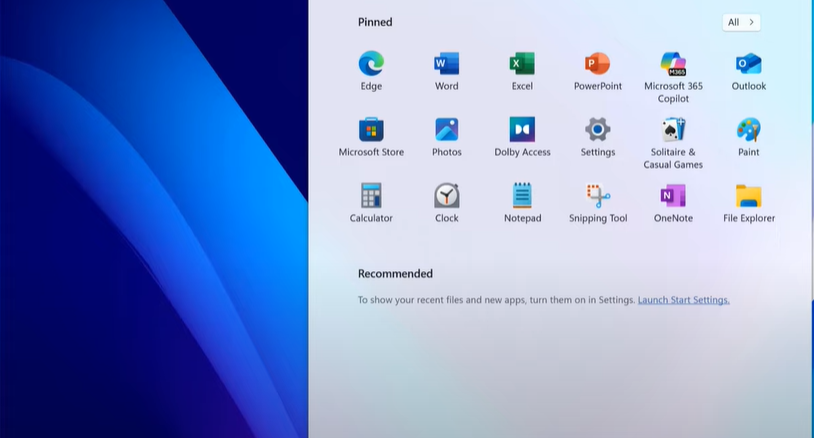Launch Word from pinned apps

tap(446, 64)
